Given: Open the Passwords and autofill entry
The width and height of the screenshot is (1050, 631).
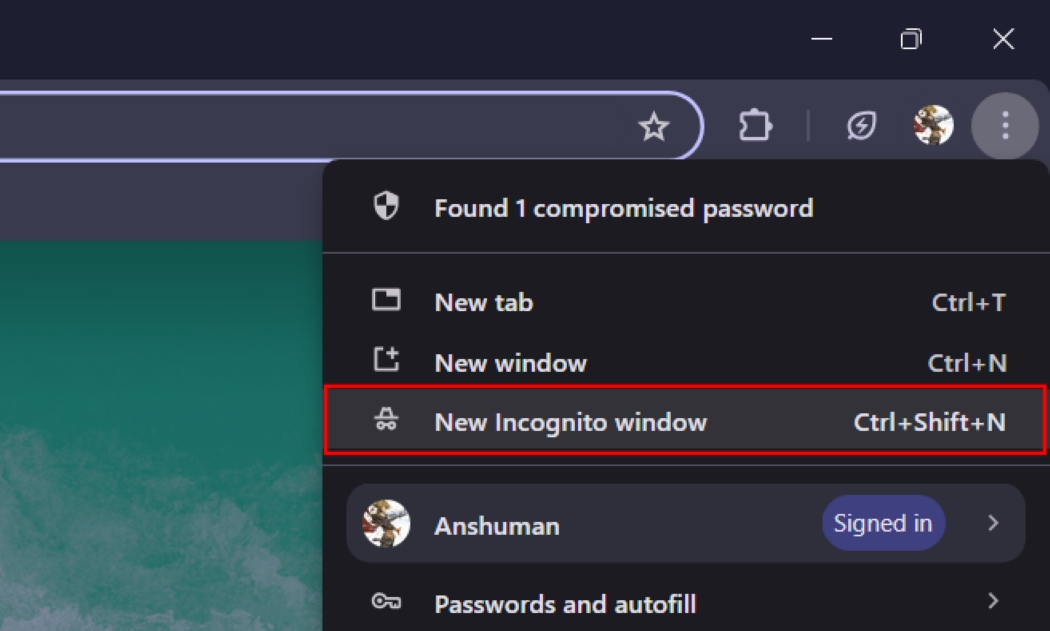Looking at the screenshot, I should click(565, 604).
